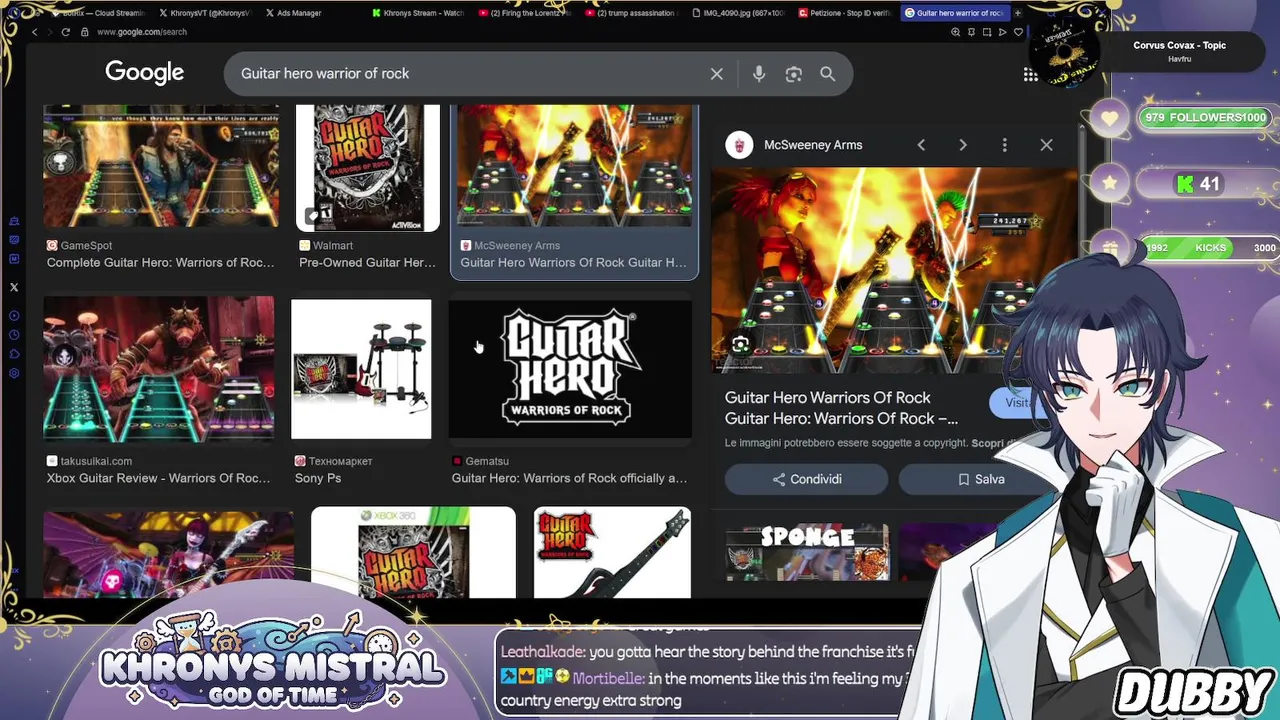Open the Google apps grid
Screen dimensions: 1280x720
click(1030, 74)
